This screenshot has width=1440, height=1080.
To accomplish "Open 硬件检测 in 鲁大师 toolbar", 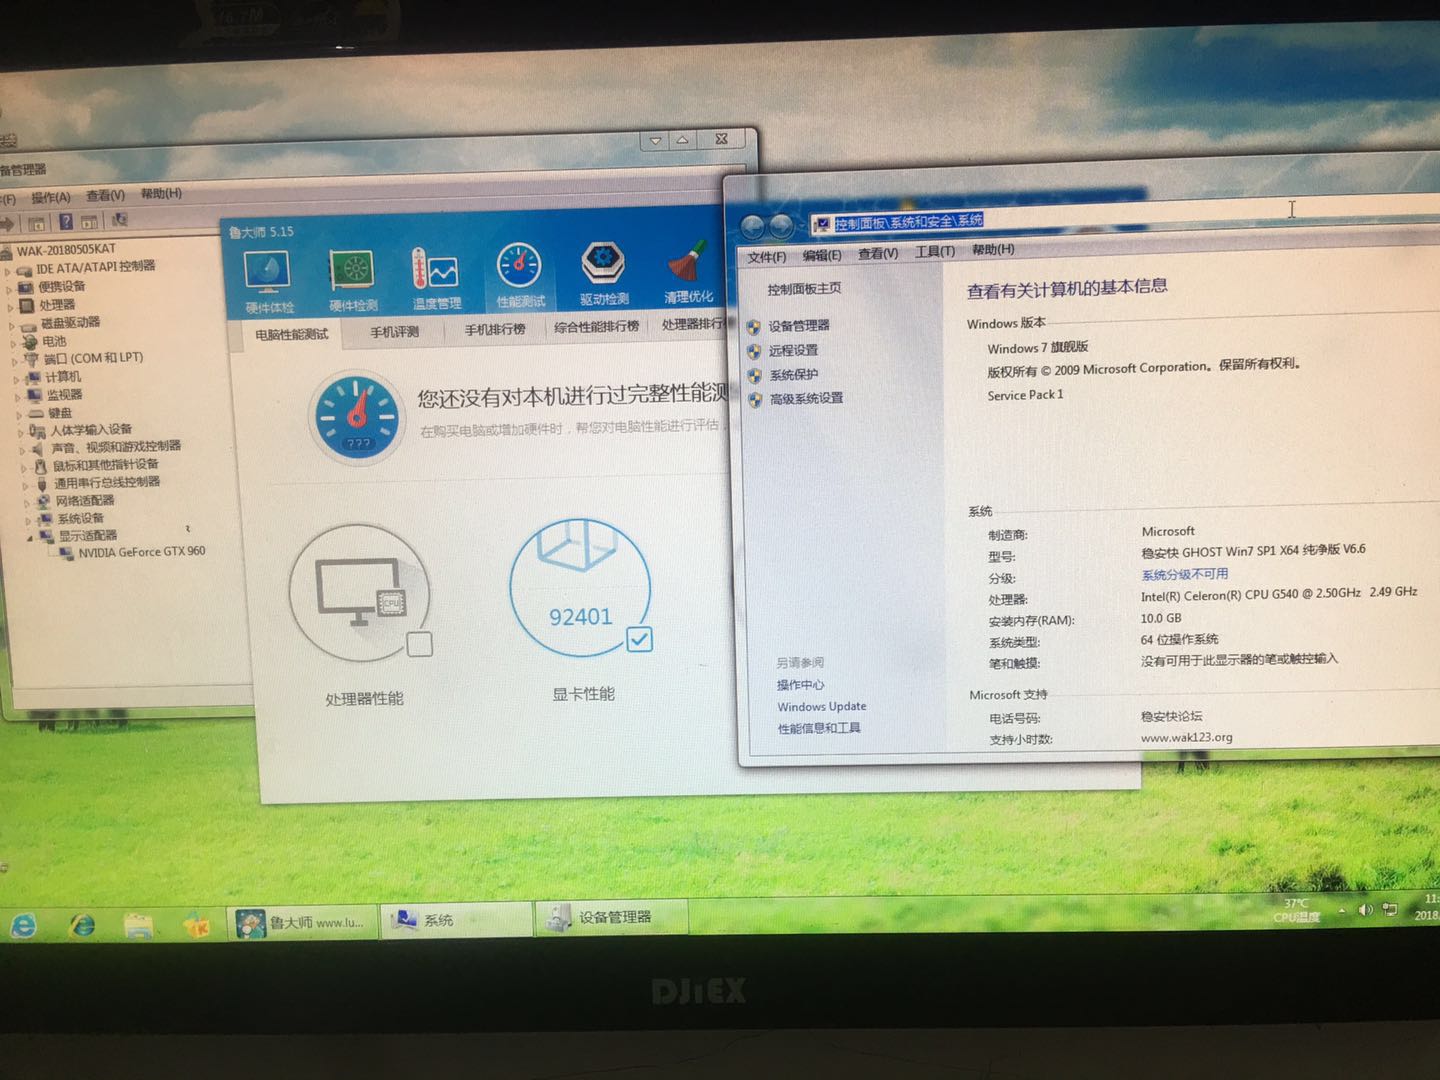I will 353,281.
